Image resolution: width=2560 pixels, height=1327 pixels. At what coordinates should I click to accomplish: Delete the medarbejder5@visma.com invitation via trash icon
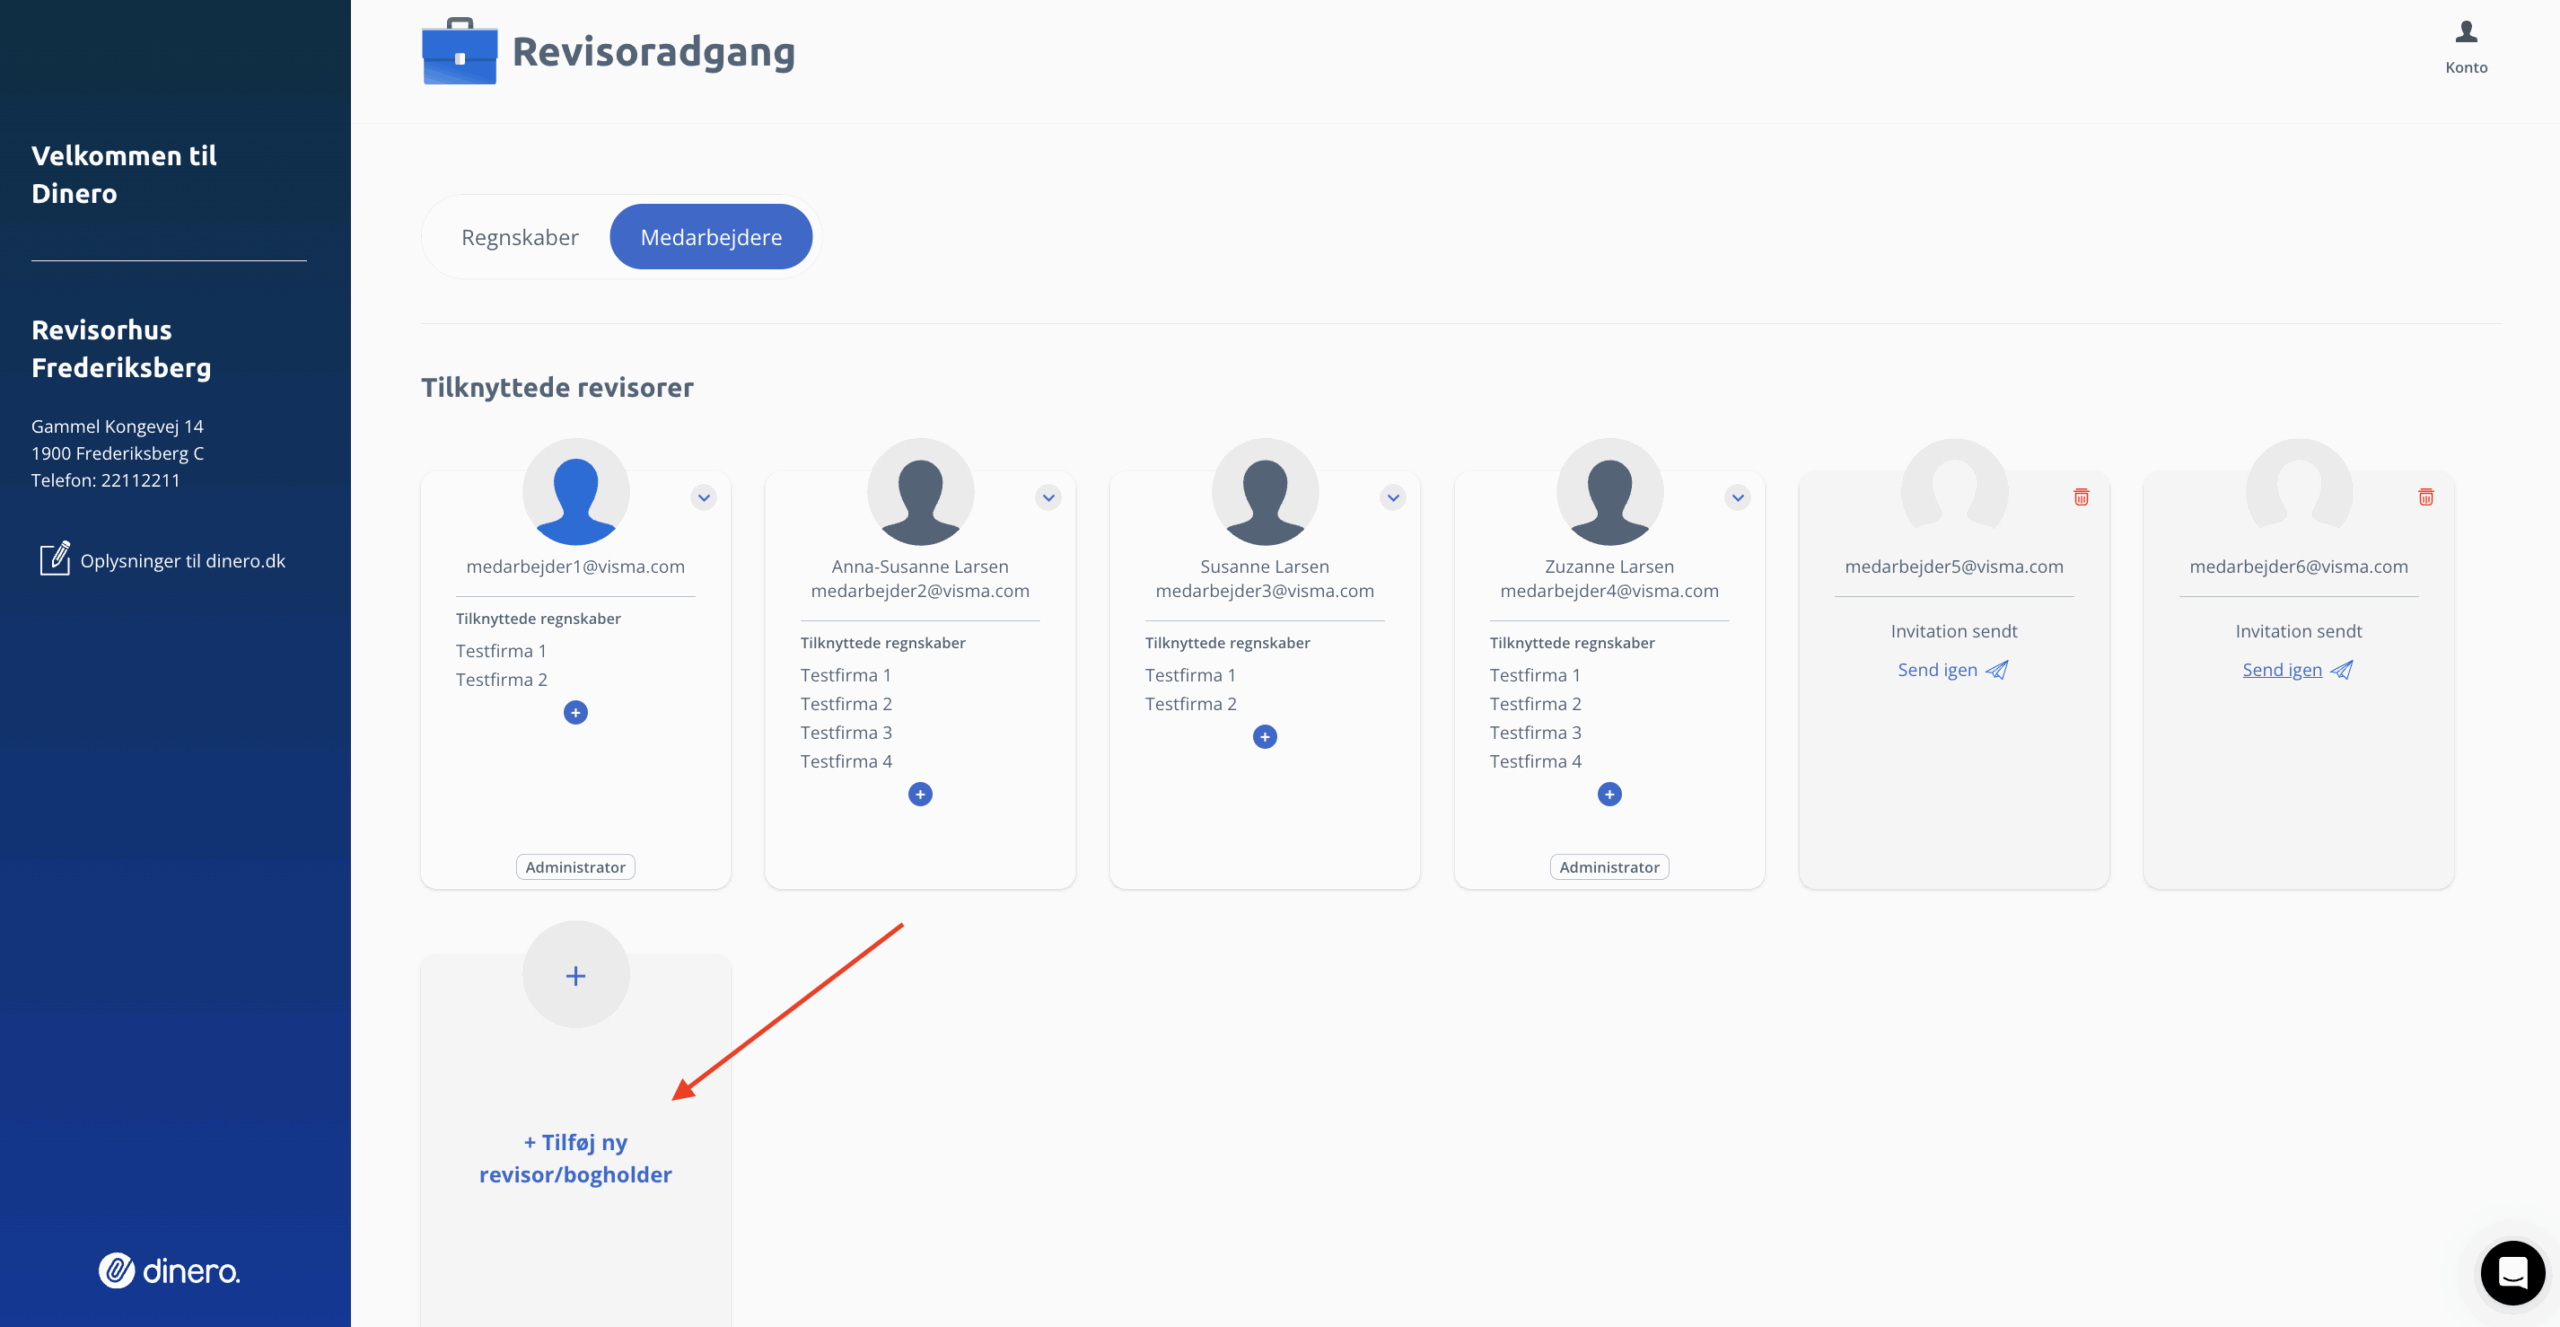point(2081,497)
